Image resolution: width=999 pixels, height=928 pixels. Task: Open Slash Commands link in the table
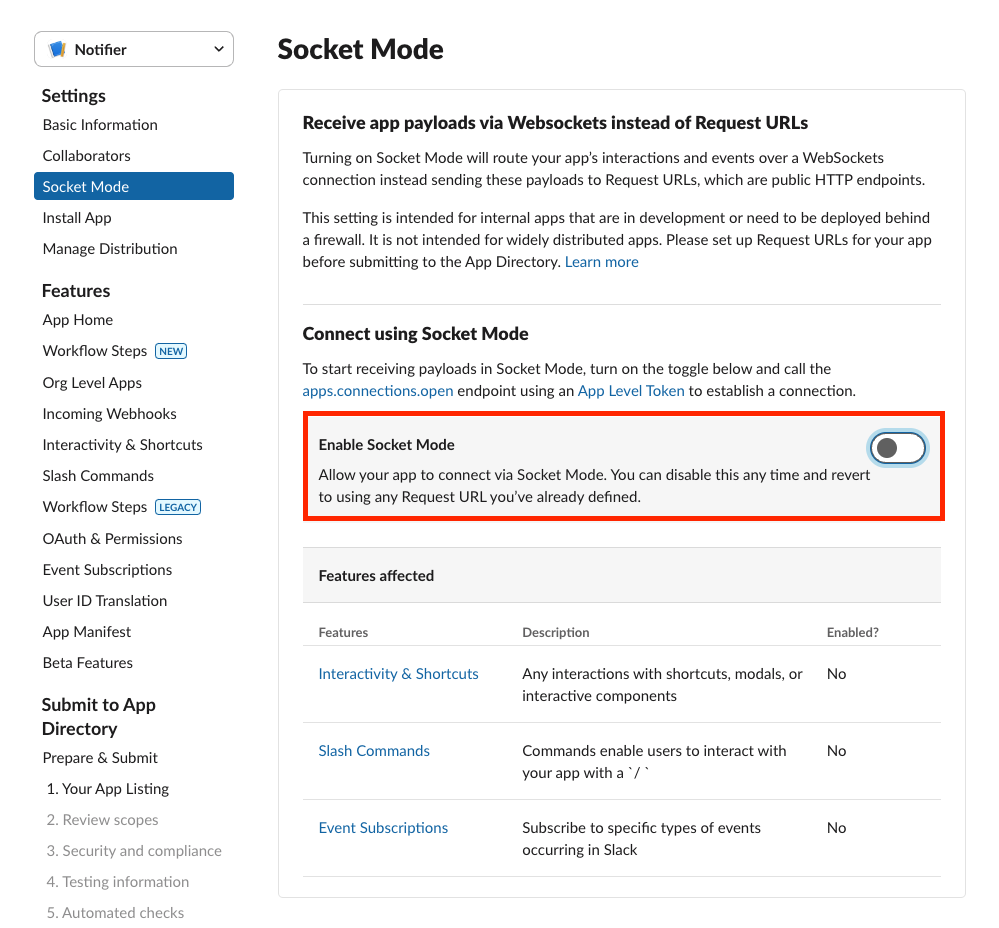pyautogui.click(x=374, y=751)
